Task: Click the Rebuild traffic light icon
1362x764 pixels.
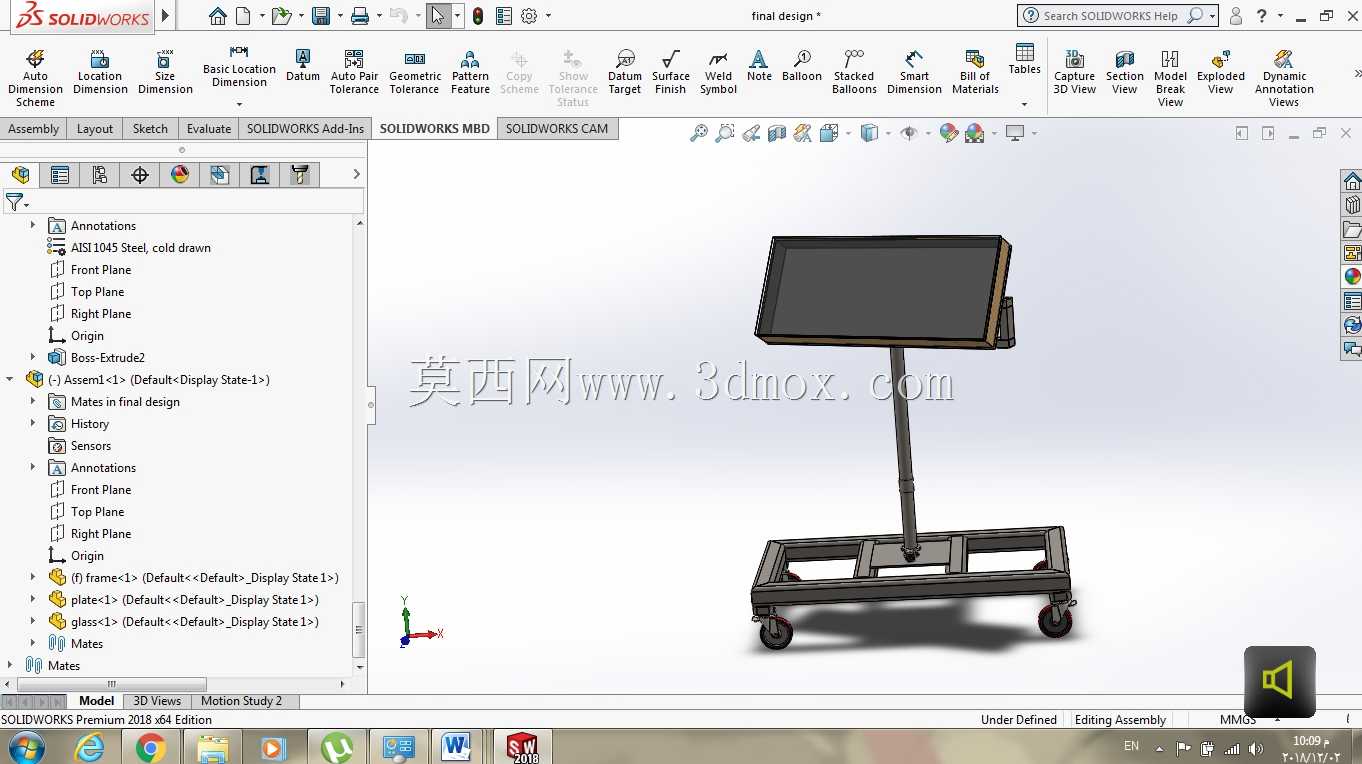Action: pyautogui.click(x=478, y=16)
